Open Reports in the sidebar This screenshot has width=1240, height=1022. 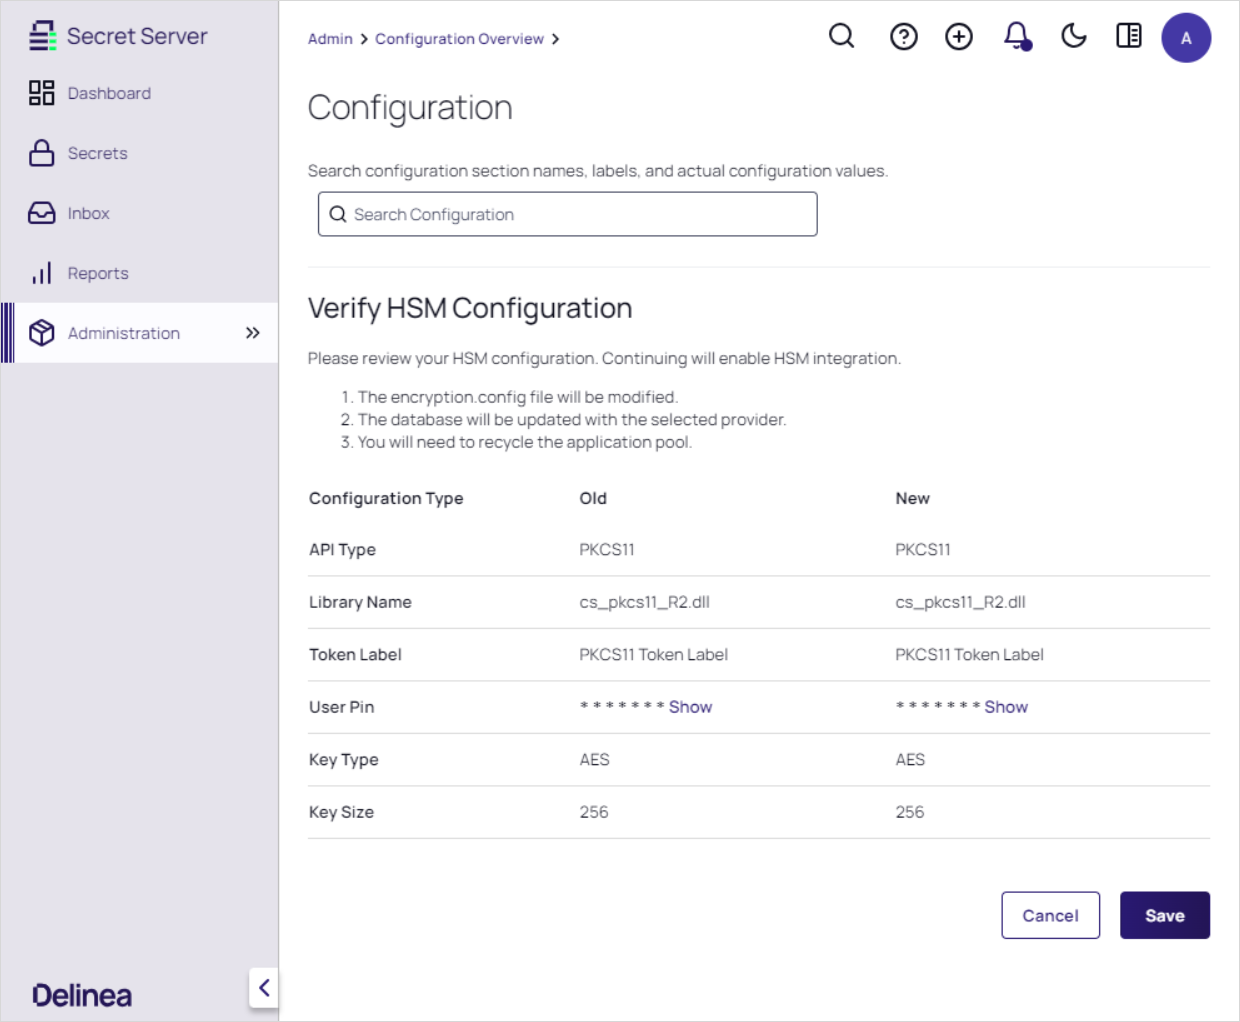point(97,273)
